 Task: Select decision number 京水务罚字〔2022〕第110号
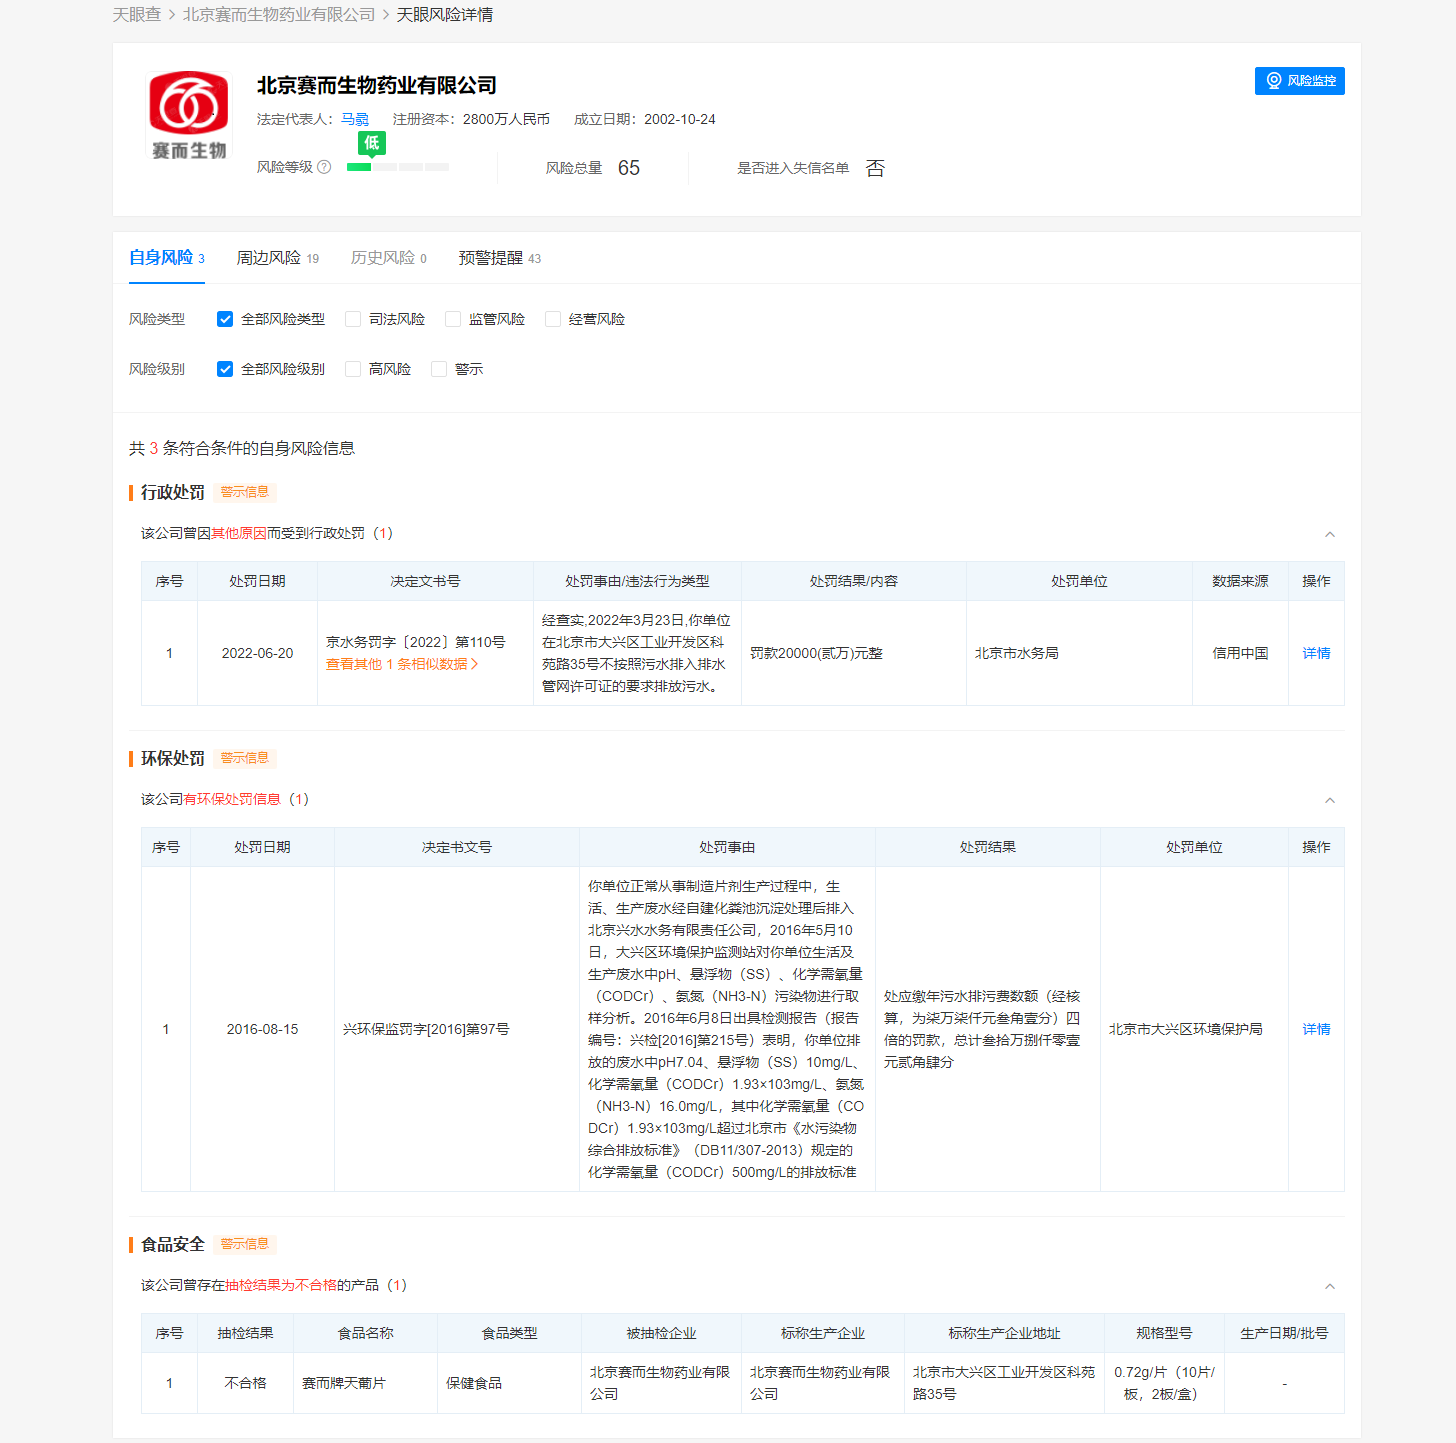click(416, 642)
